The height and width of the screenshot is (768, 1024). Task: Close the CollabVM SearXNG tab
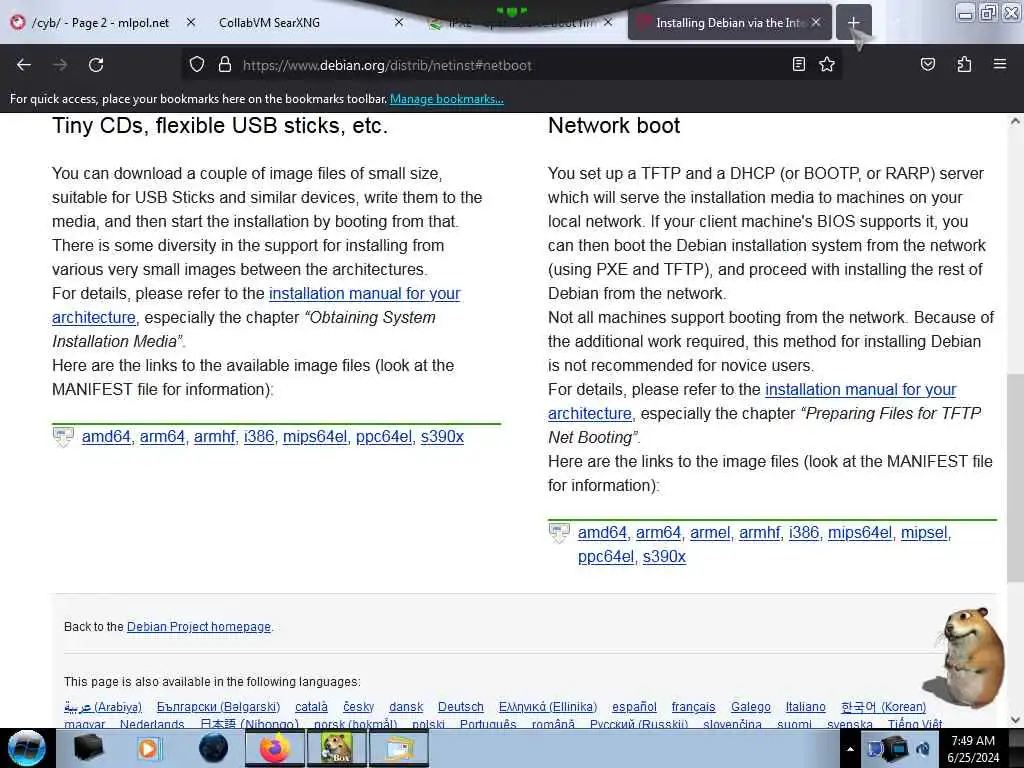pos(399,22)
